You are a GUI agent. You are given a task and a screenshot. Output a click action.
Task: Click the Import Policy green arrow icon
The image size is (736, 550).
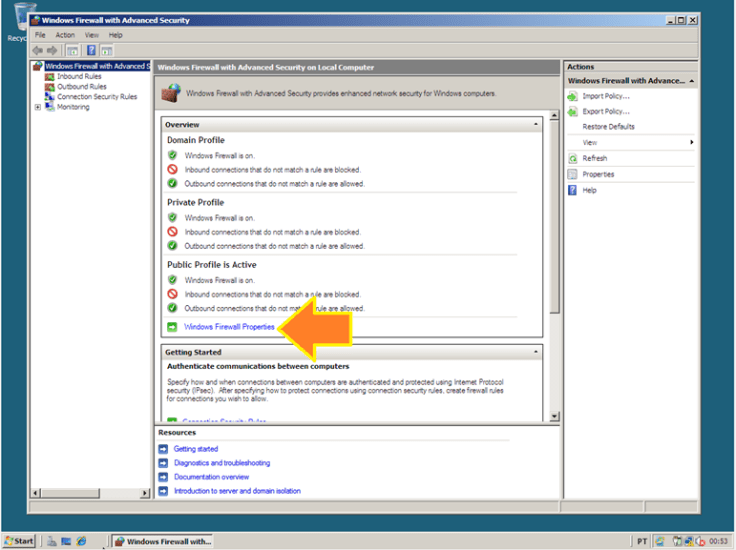tap(573, 96)
